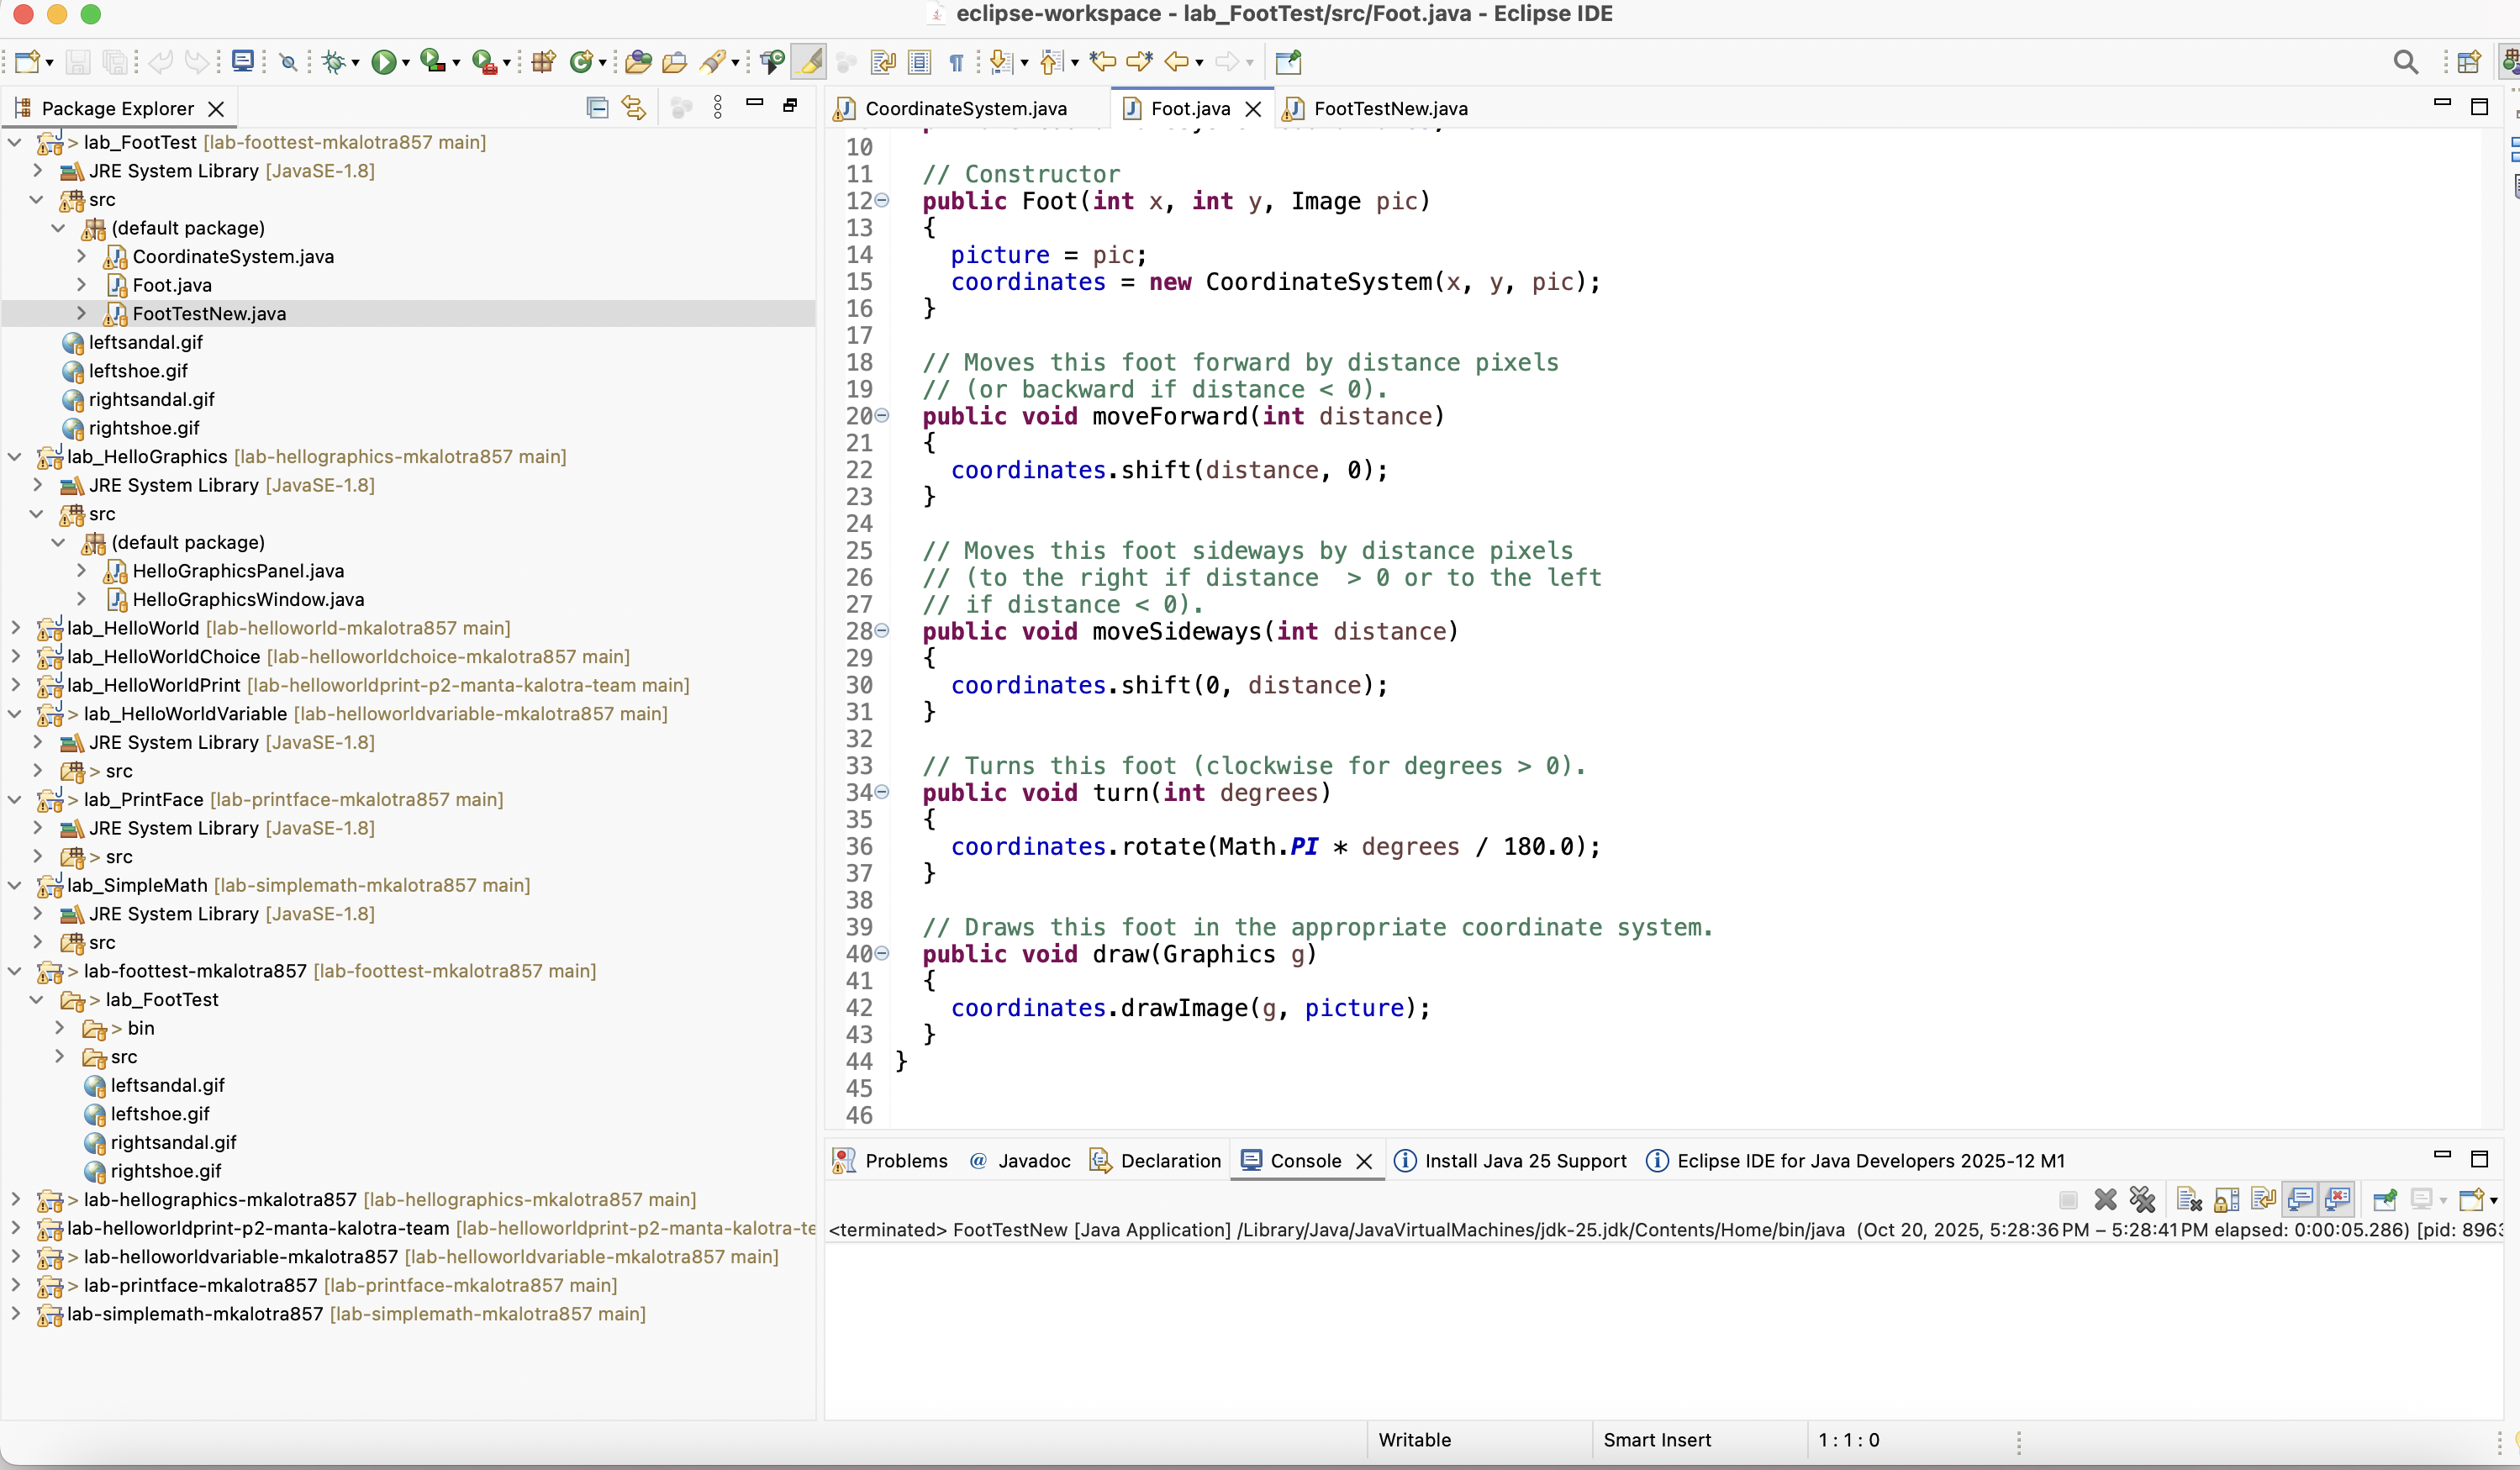This screenshot has width=2520, height=1470.
Task: Expand the lab_HelloWorld project node
Action: coord(16,628)
